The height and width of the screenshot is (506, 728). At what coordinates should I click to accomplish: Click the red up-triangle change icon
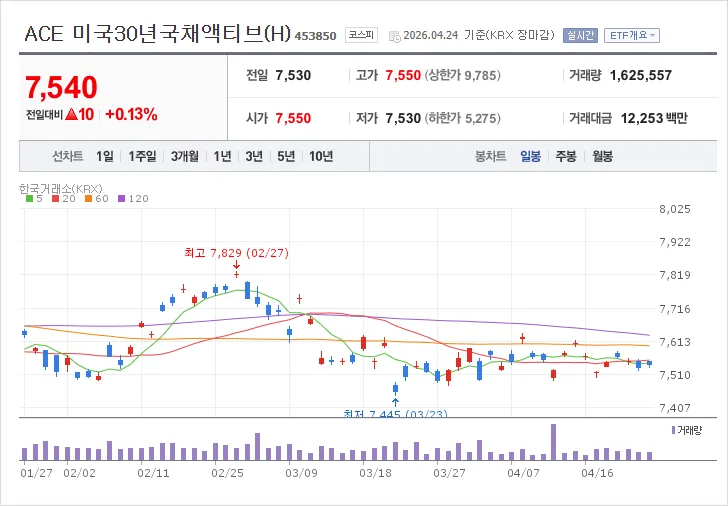(72, 114)
